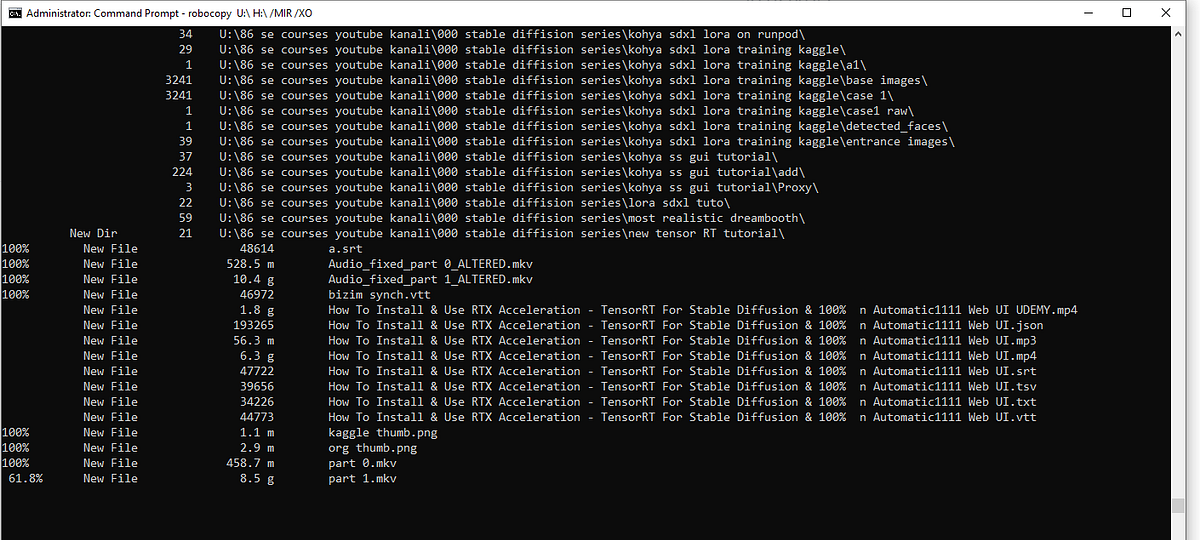The width and height of the screenshot is (1200, 540).
Task: Click file 'Audio_fixed_part 1_ALTERED.mkv'
Action: [x=431, y=279]
